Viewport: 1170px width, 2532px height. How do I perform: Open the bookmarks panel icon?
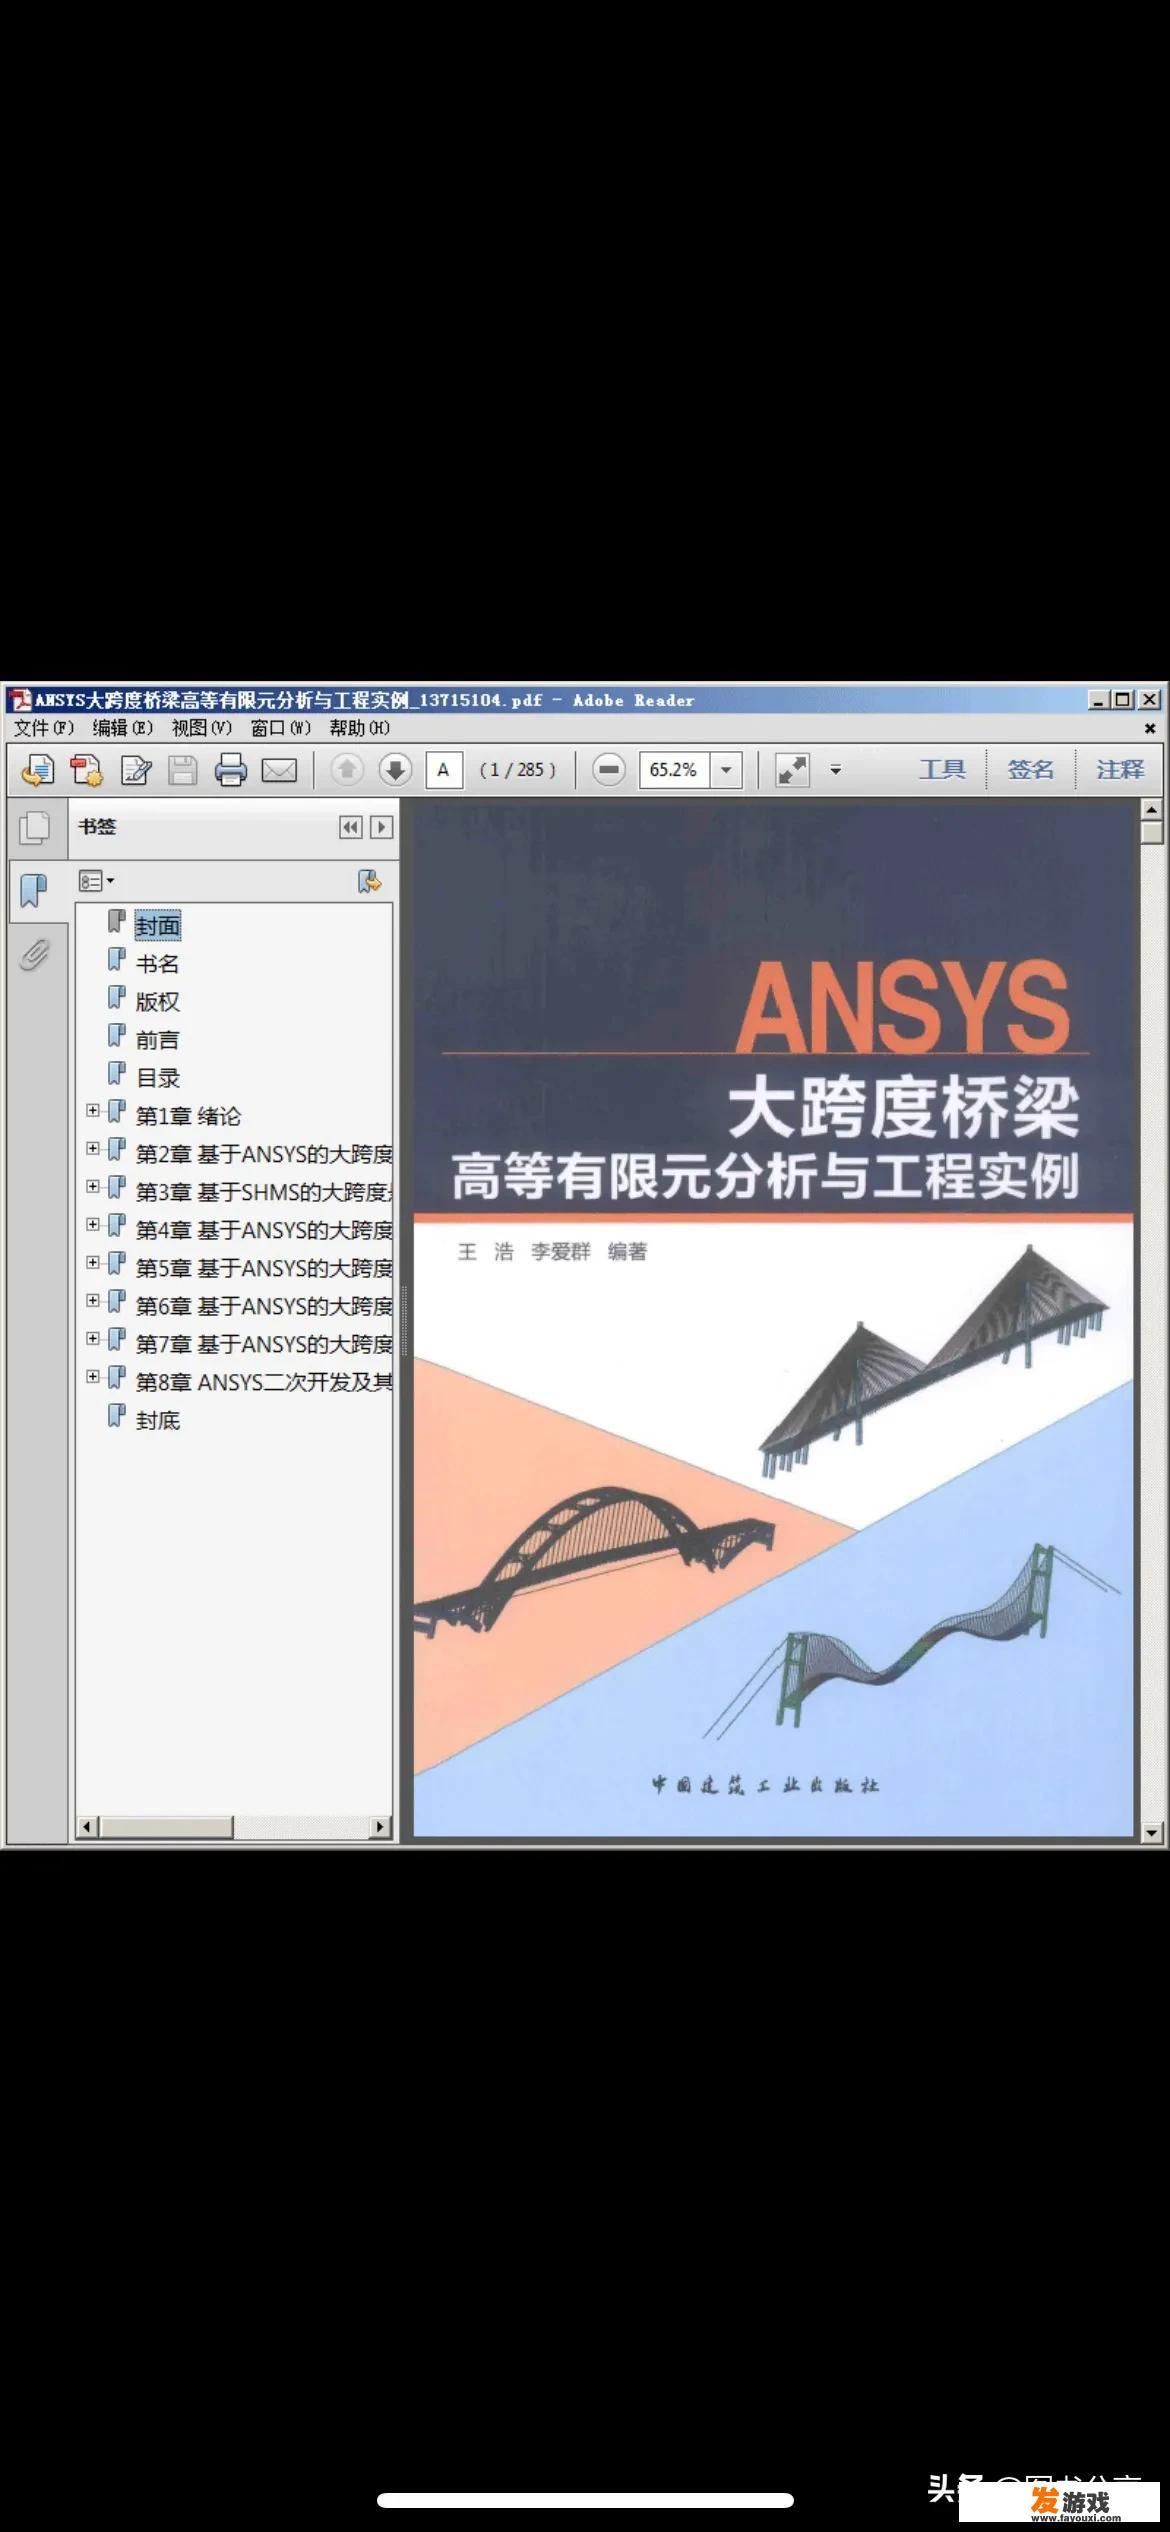[x=35, y=889]
